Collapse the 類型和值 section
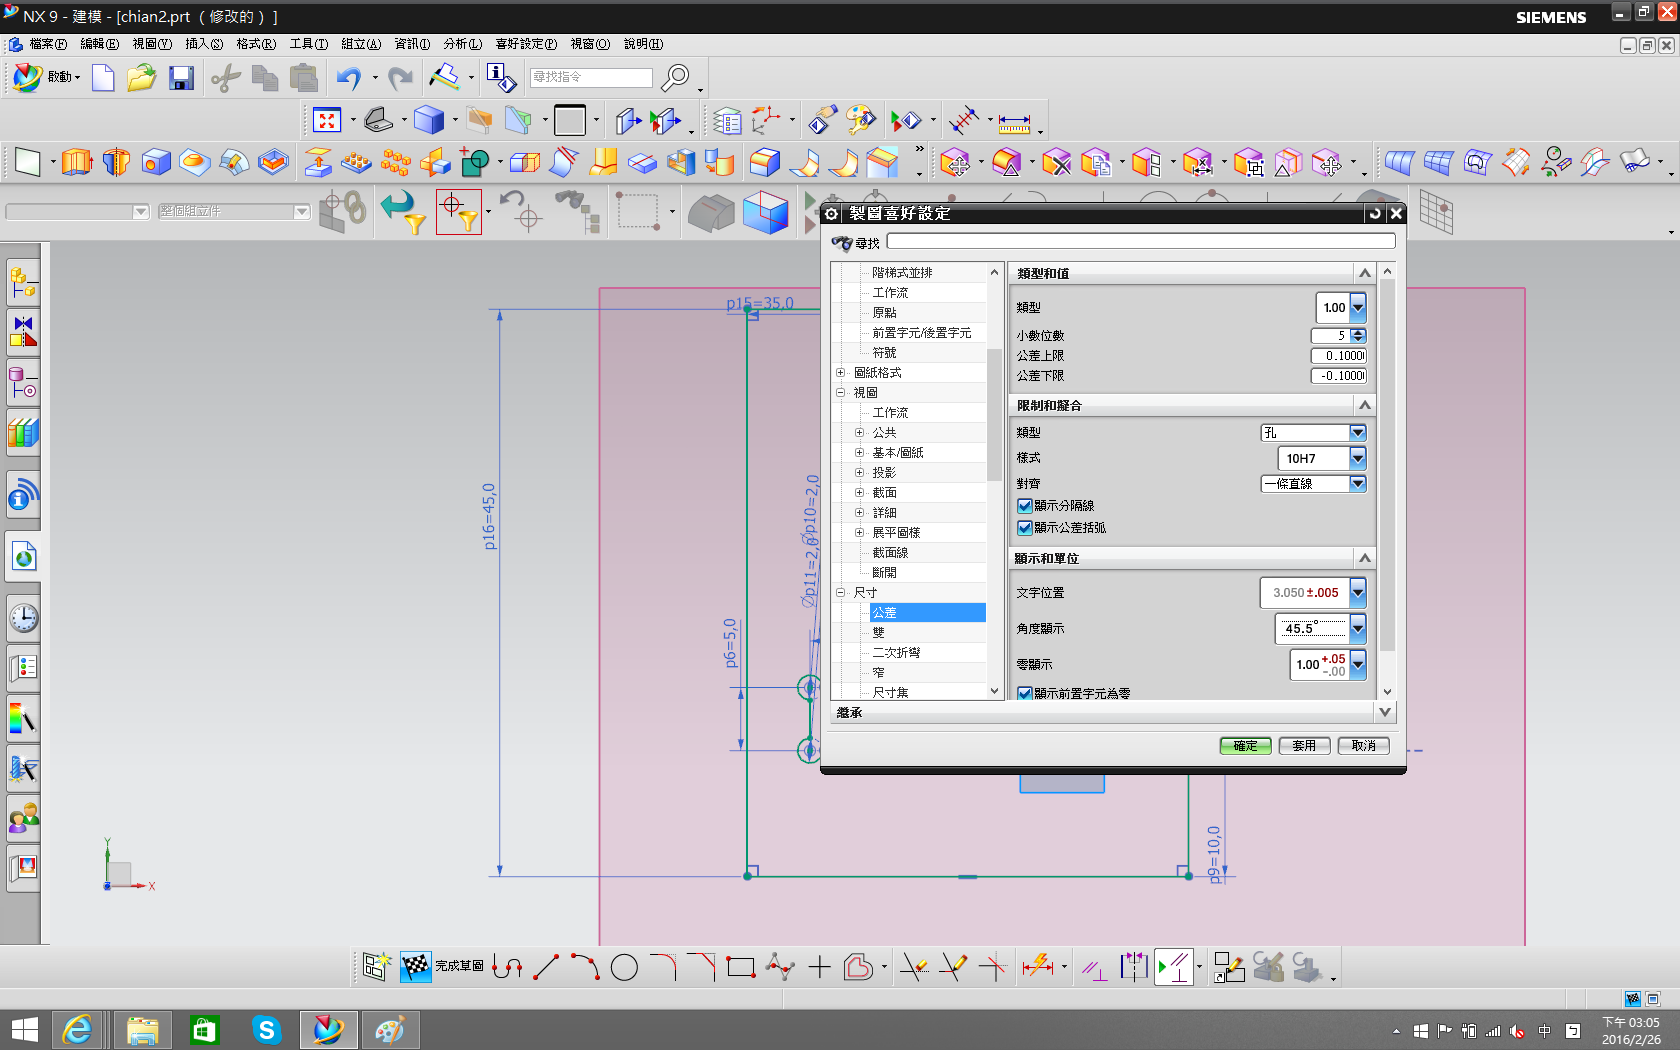 click(x=1364, y=273)
